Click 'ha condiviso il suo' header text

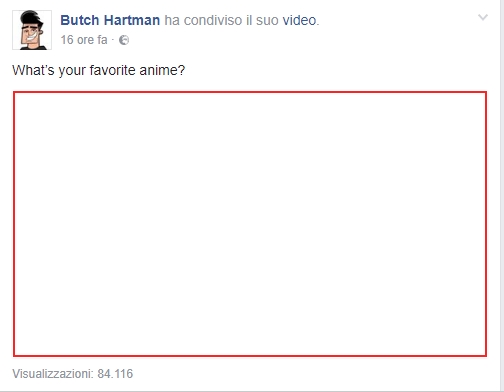pos(221,20)
